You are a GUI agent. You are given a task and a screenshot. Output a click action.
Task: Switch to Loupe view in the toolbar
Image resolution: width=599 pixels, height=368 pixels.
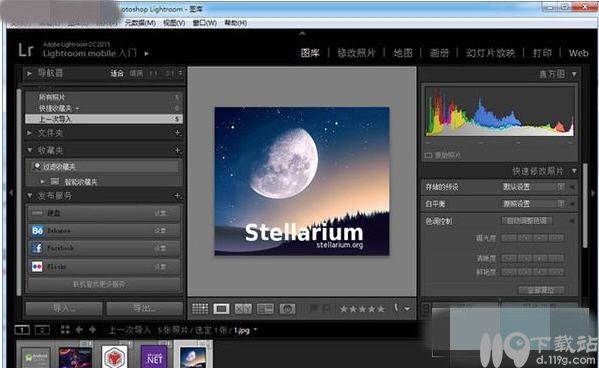tap(221, 308)
